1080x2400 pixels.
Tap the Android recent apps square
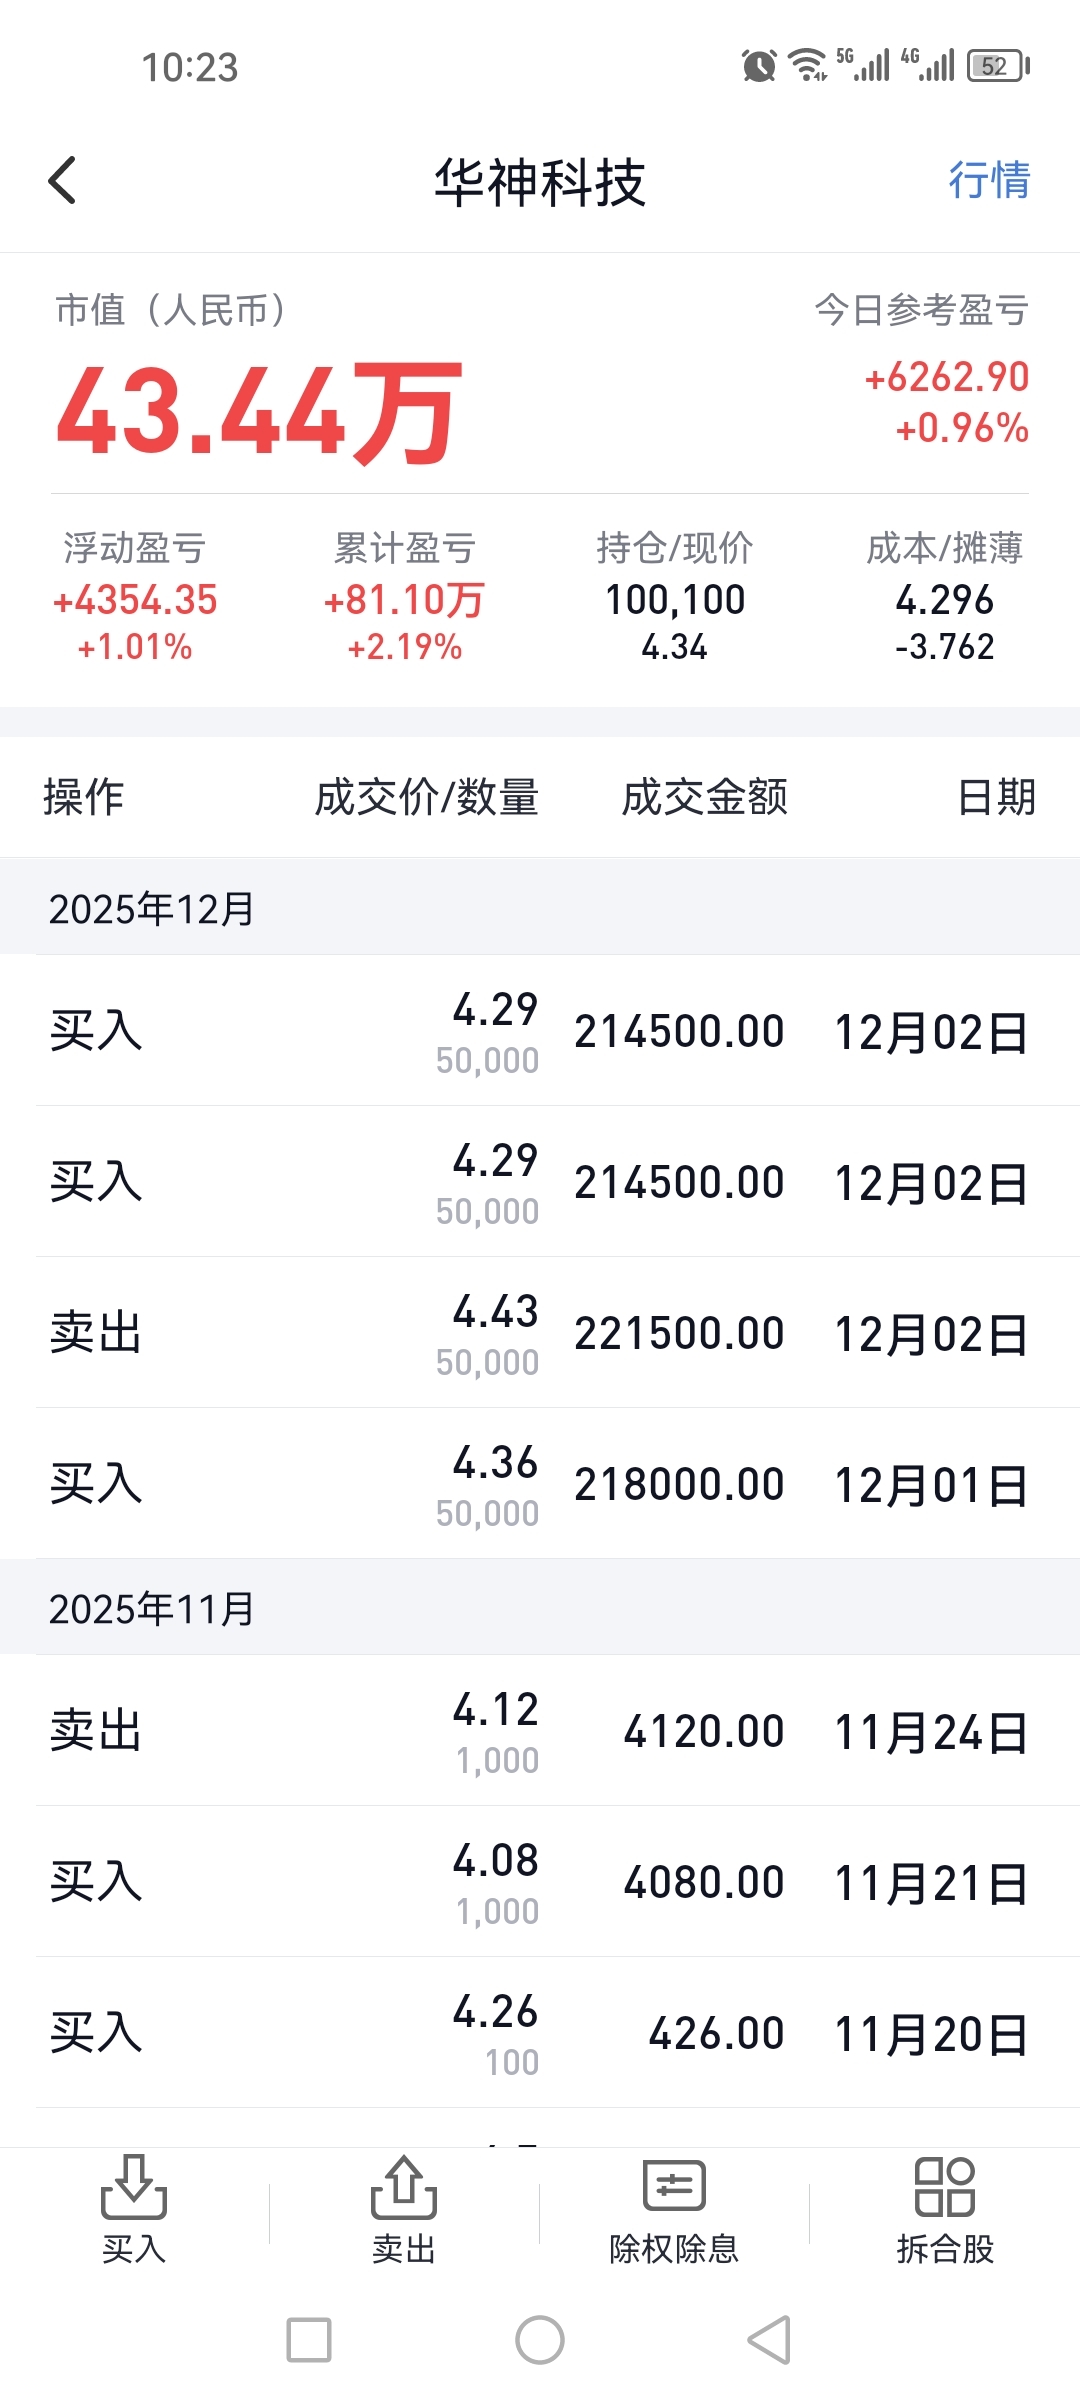[x=309, y=2340]
